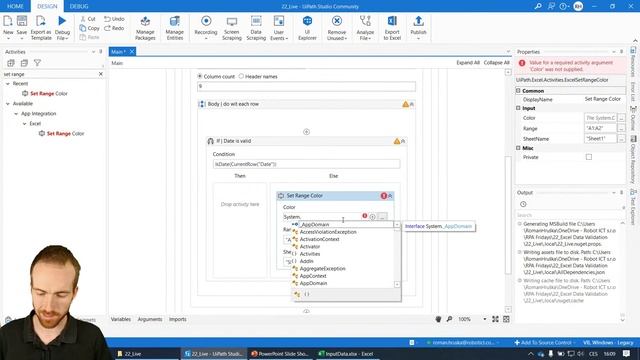Viewport: 640px width, 360px height.
Task: Open Manage Packages
Action: tap(145, 27)
